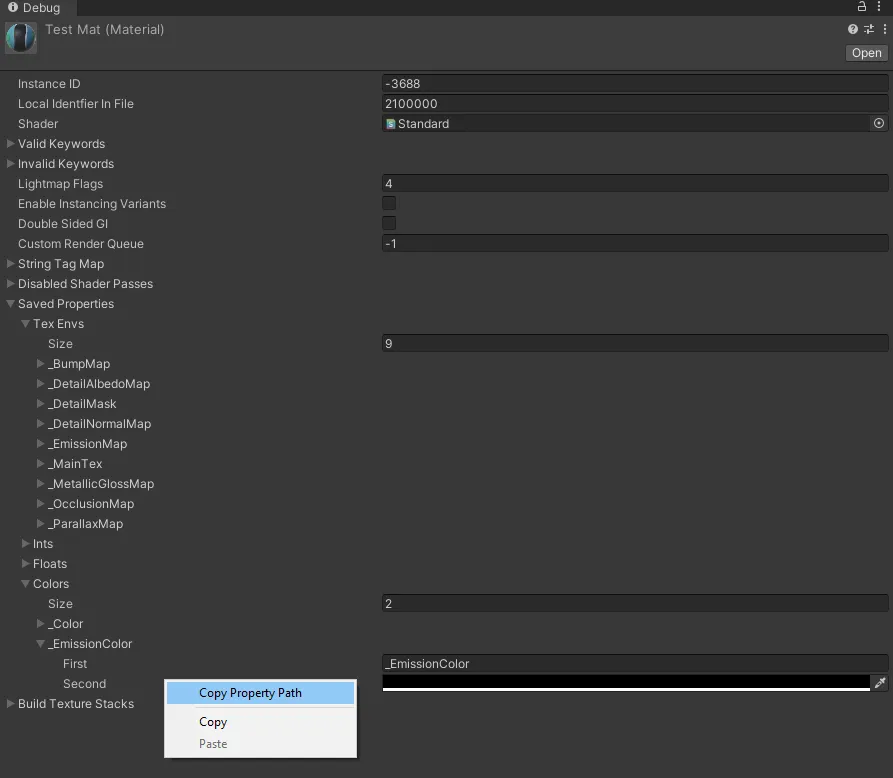Viewport: 893px width, 778px height.
Task: Toggle the inspector lock icon
Action: [x=862, y=6]
